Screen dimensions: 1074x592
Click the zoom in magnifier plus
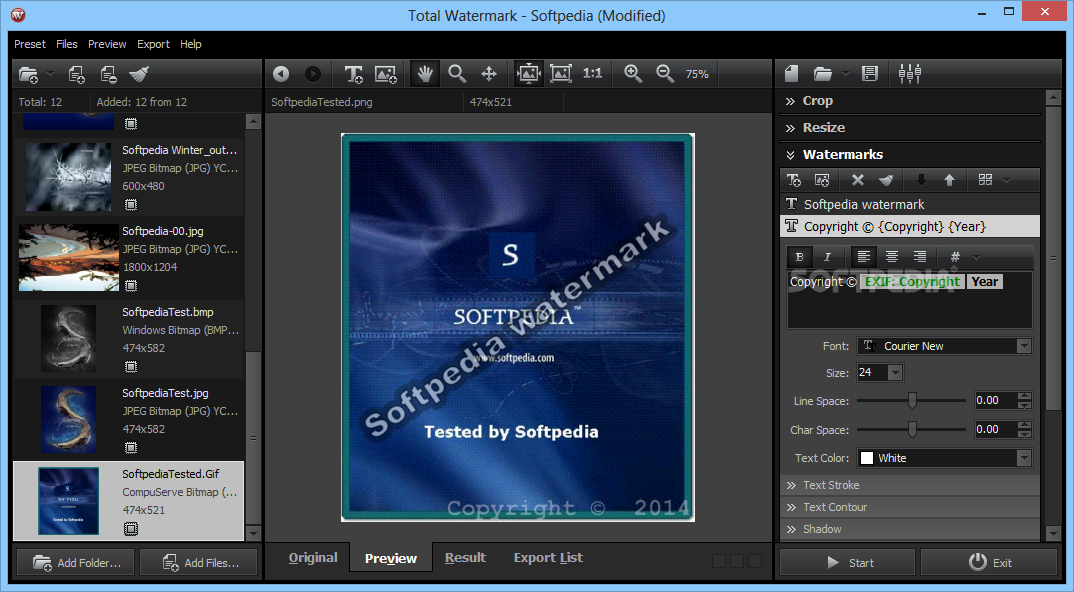633,74
